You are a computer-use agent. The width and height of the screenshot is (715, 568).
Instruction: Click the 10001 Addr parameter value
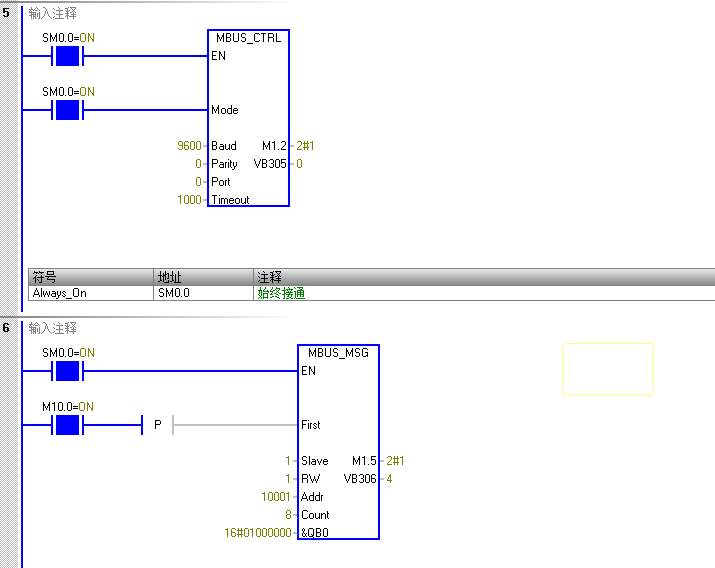coord(277,497)
